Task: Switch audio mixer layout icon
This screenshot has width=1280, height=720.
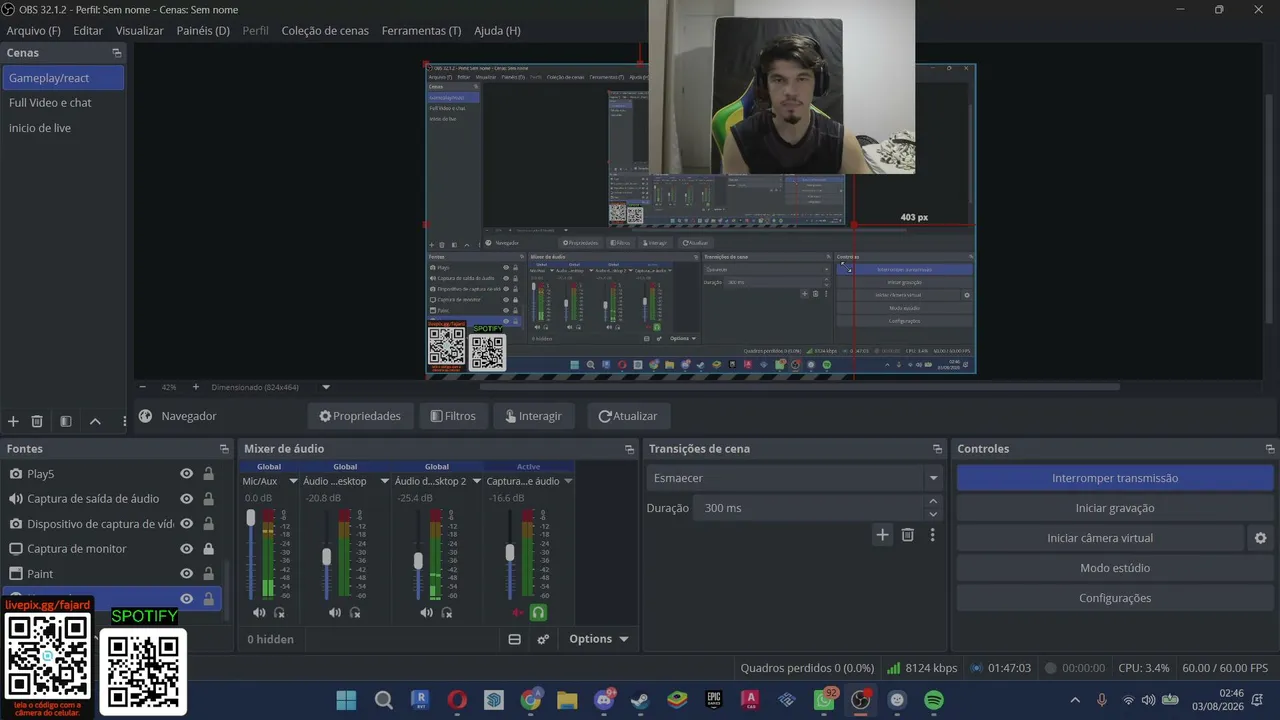Action: 515,639
